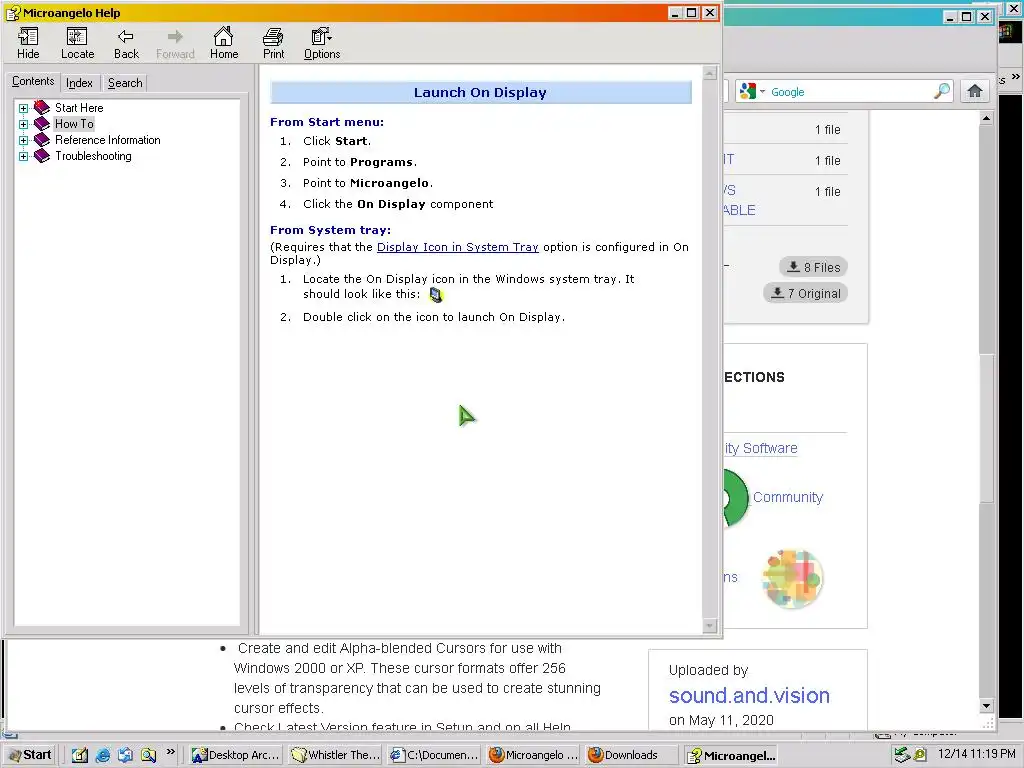This screenshot has height=768, width=1024.
Task: Click the browser Home button
Action: pyautogui.click(x=974, y=91)
